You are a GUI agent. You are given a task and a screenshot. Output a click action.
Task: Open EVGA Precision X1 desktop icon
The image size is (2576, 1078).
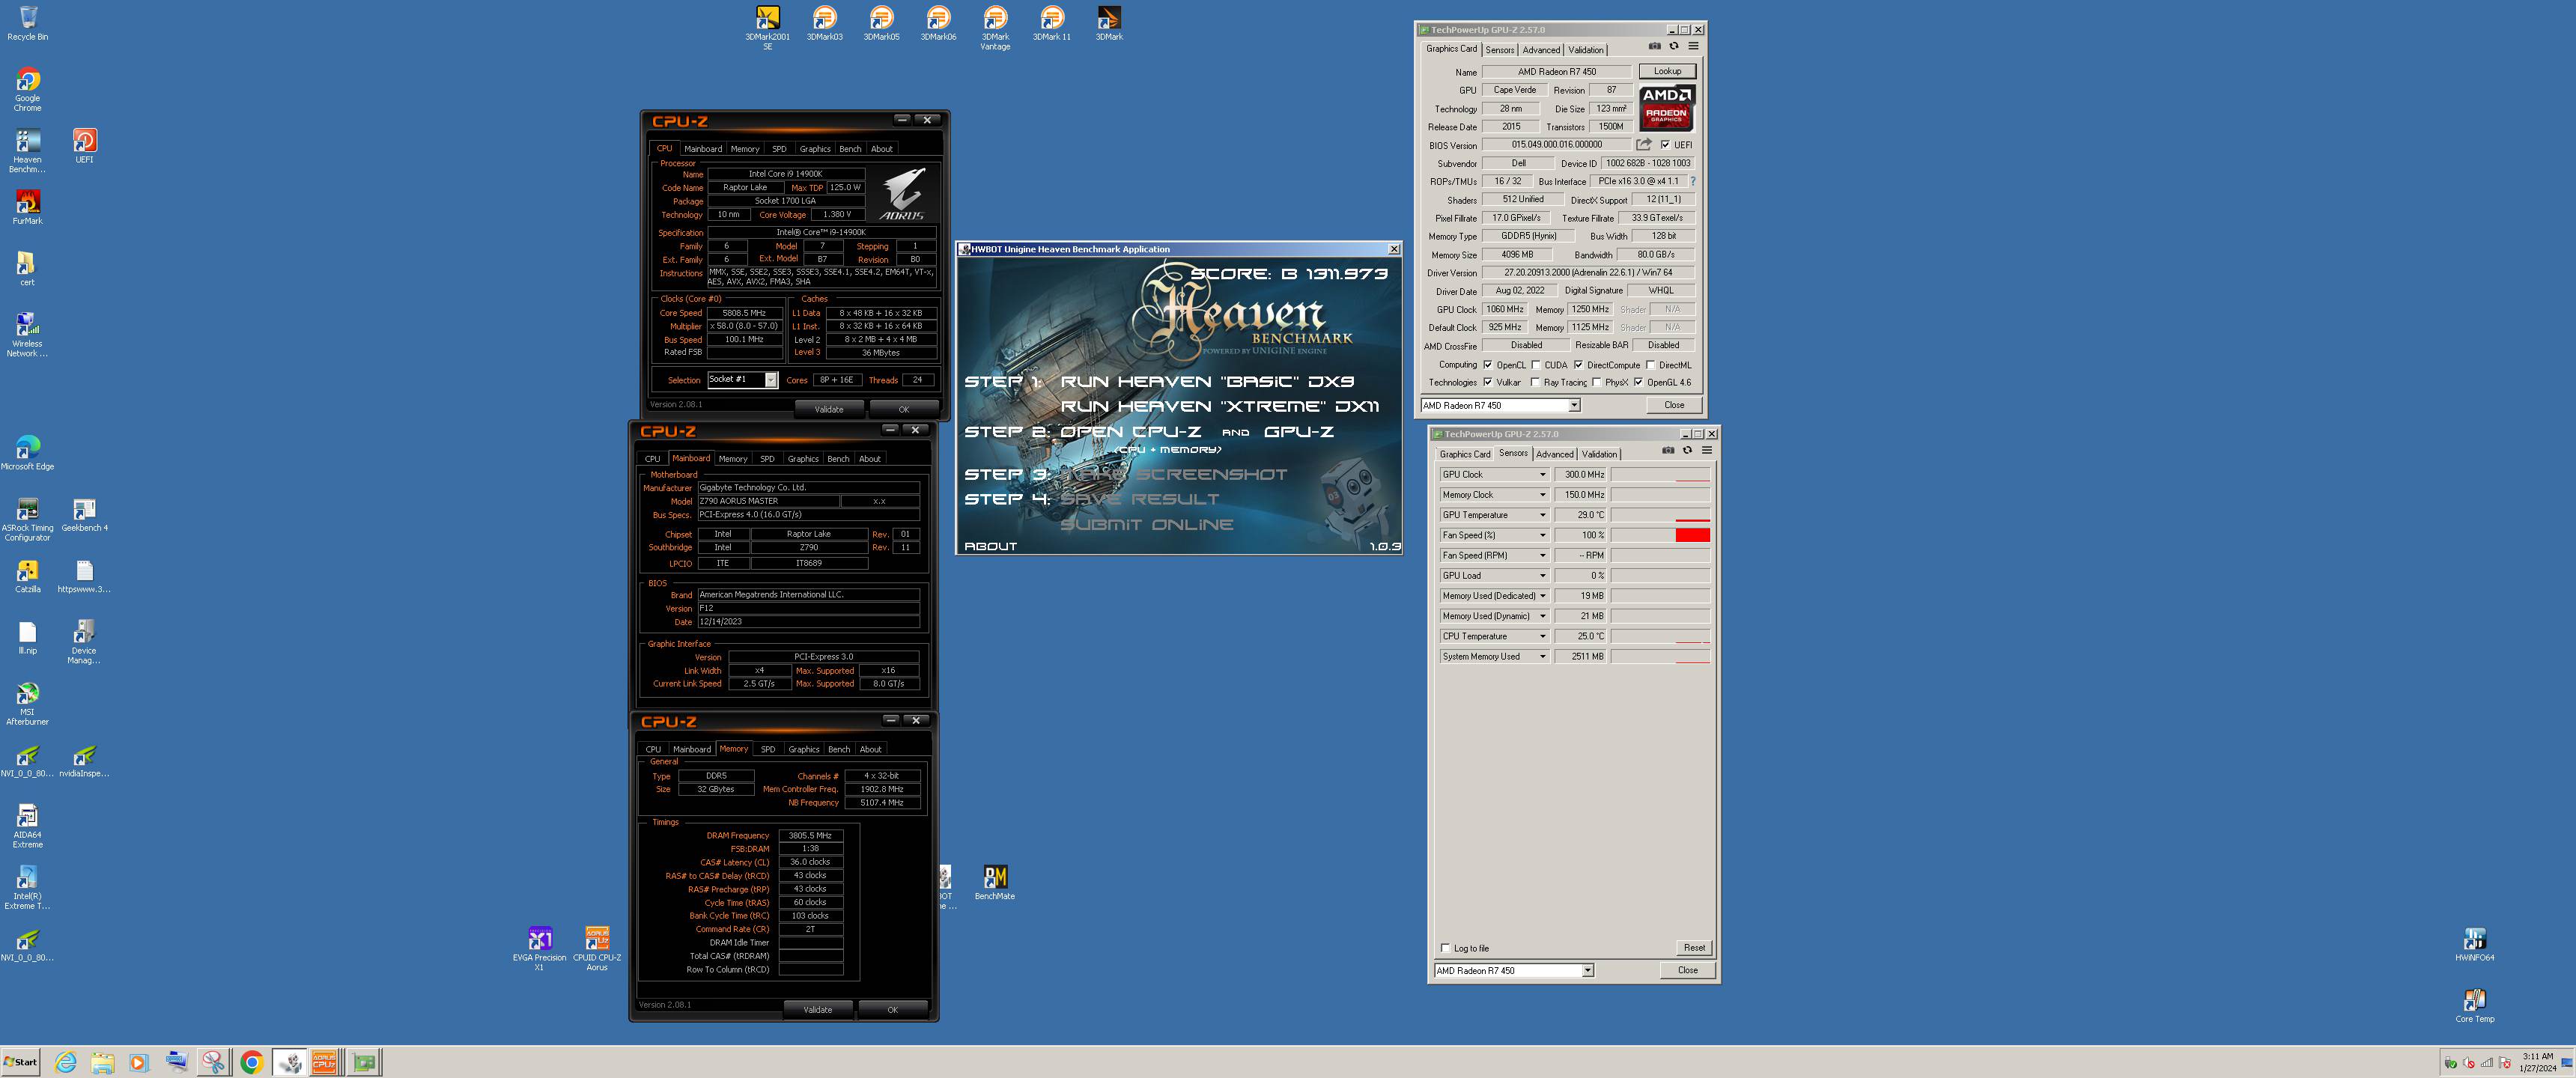click(x=539, y=949)
